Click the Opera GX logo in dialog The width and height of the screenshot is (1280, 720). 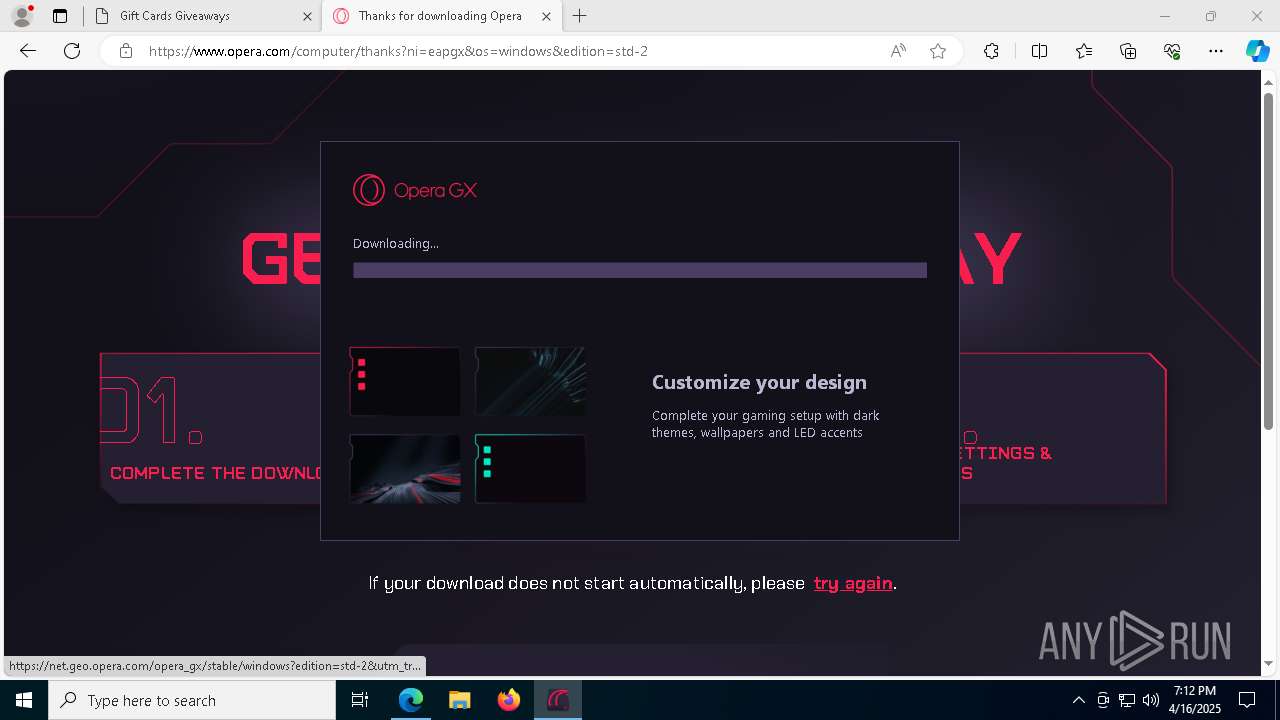(415, 190)
